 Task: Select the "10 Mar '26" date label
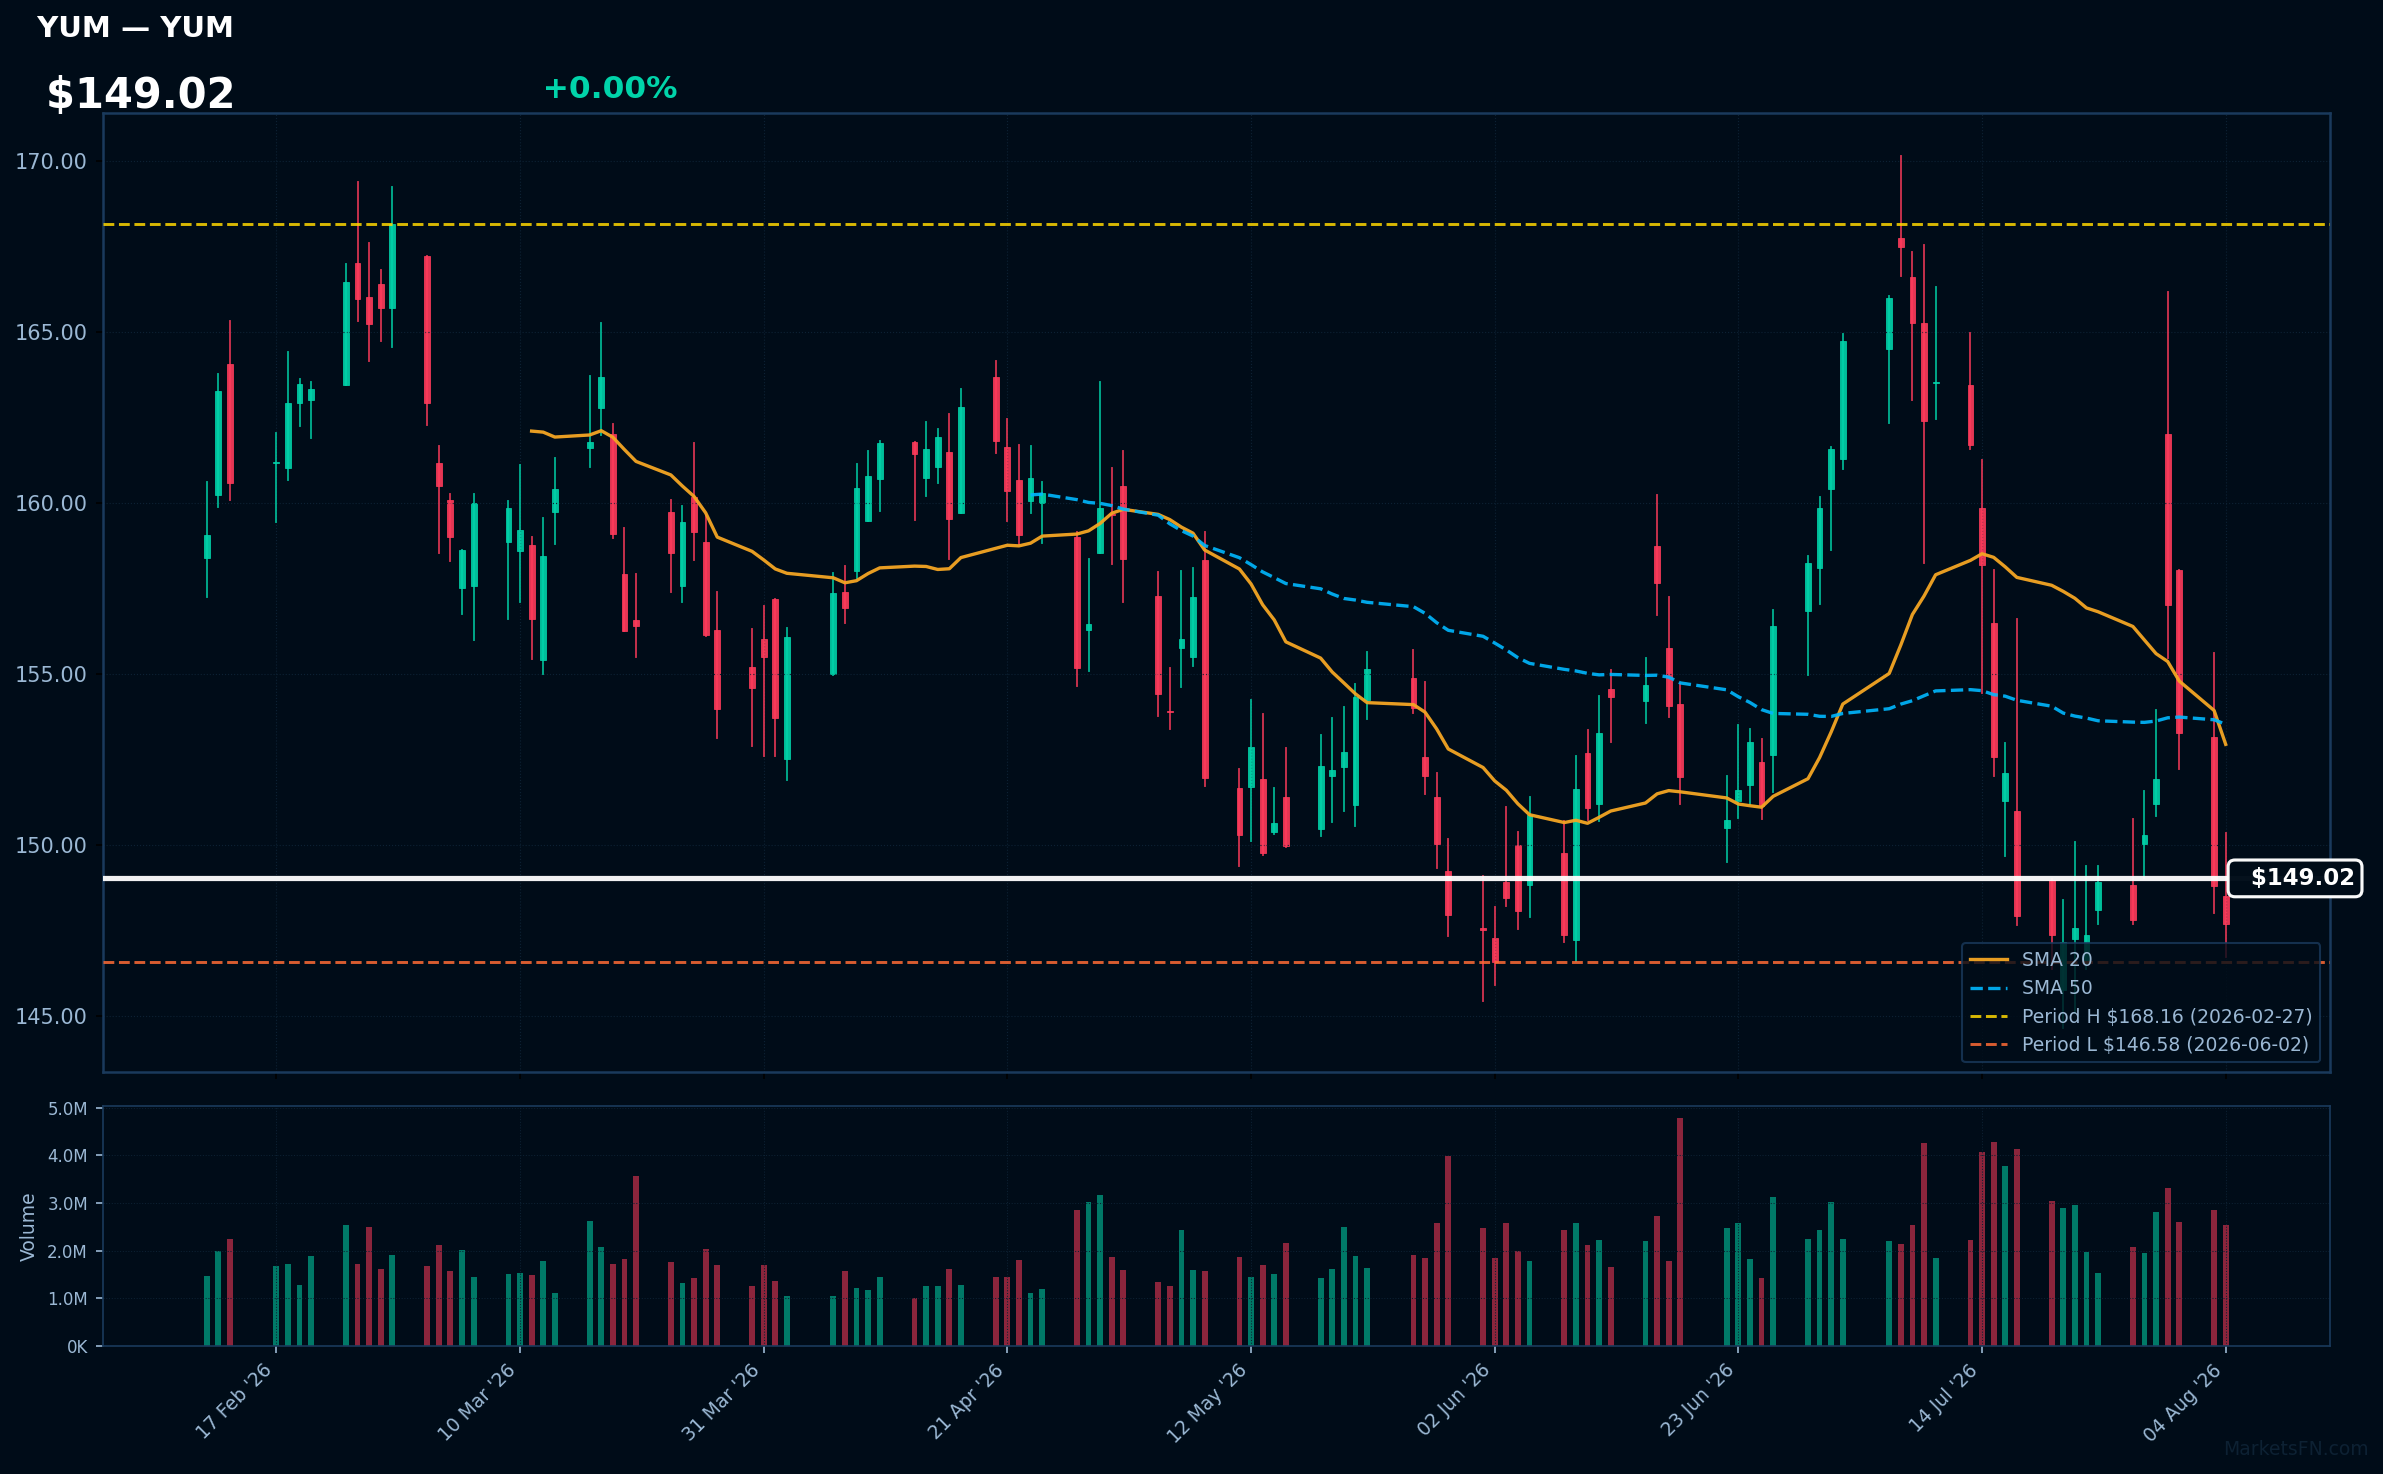[476, 1401]
